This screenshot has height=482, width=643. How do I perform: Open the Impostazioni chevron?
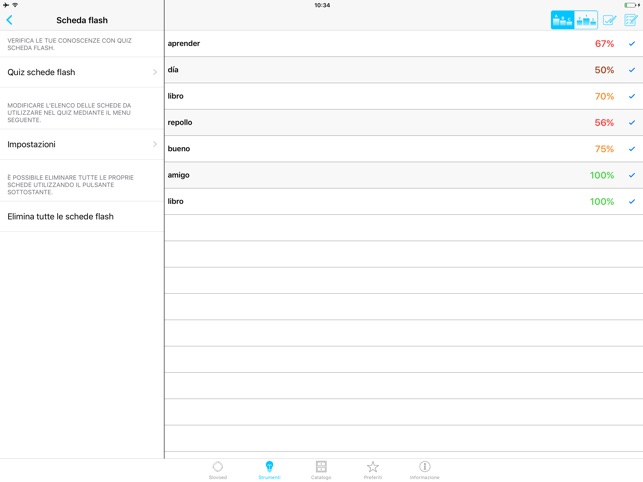155,144
